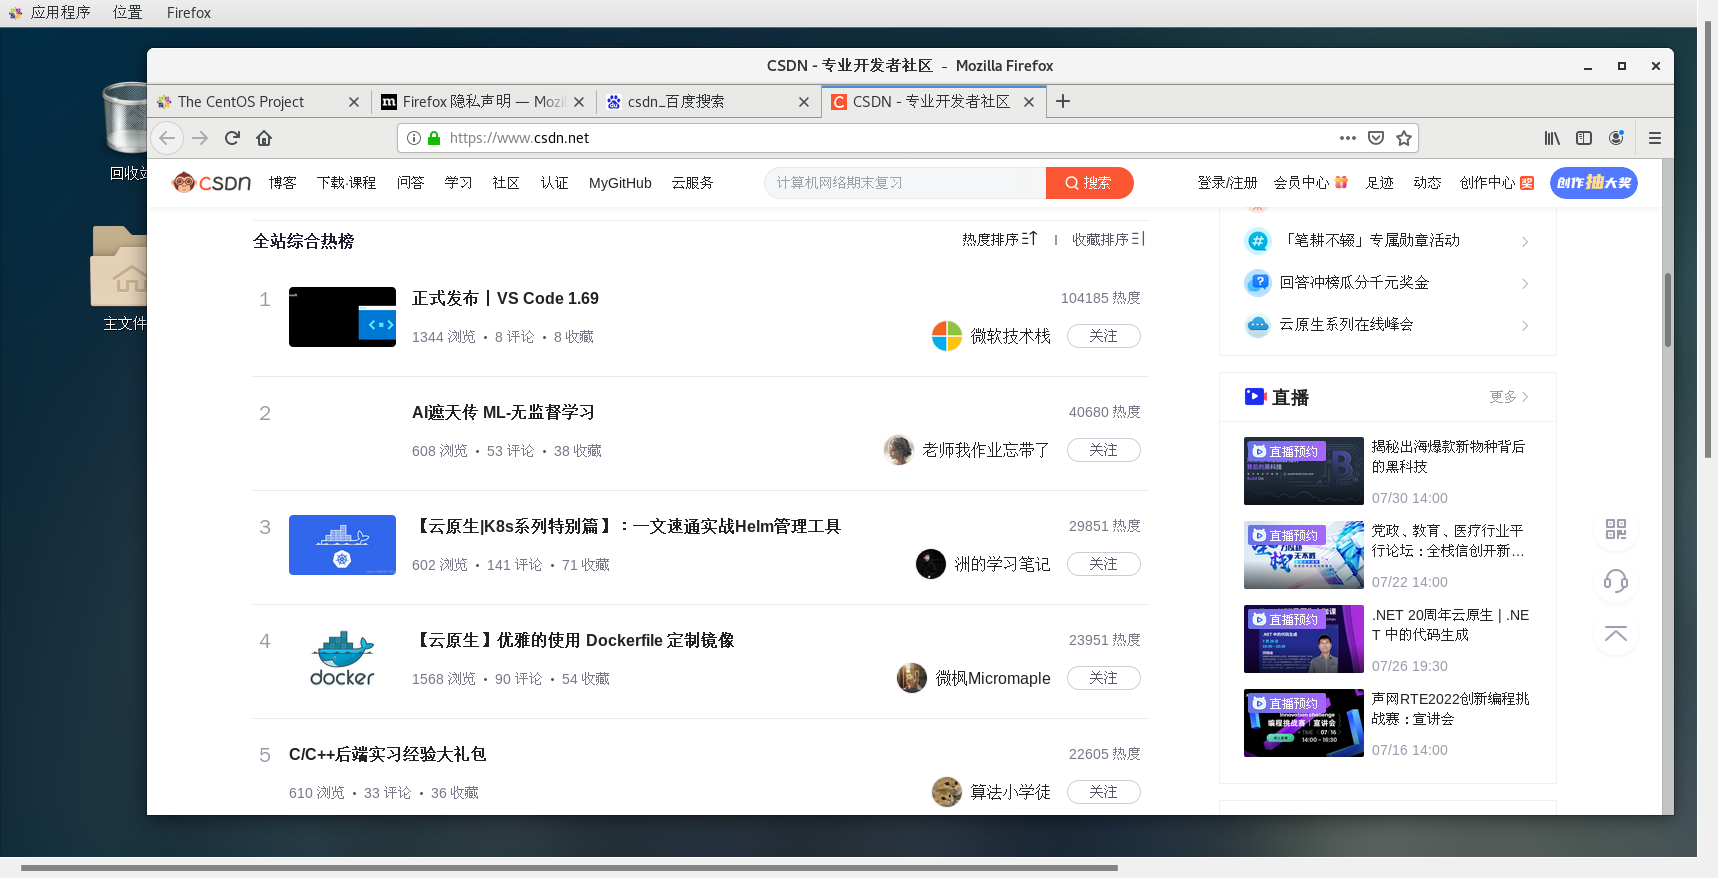
Task: Open 问答 navigation item
Action: 411,183
